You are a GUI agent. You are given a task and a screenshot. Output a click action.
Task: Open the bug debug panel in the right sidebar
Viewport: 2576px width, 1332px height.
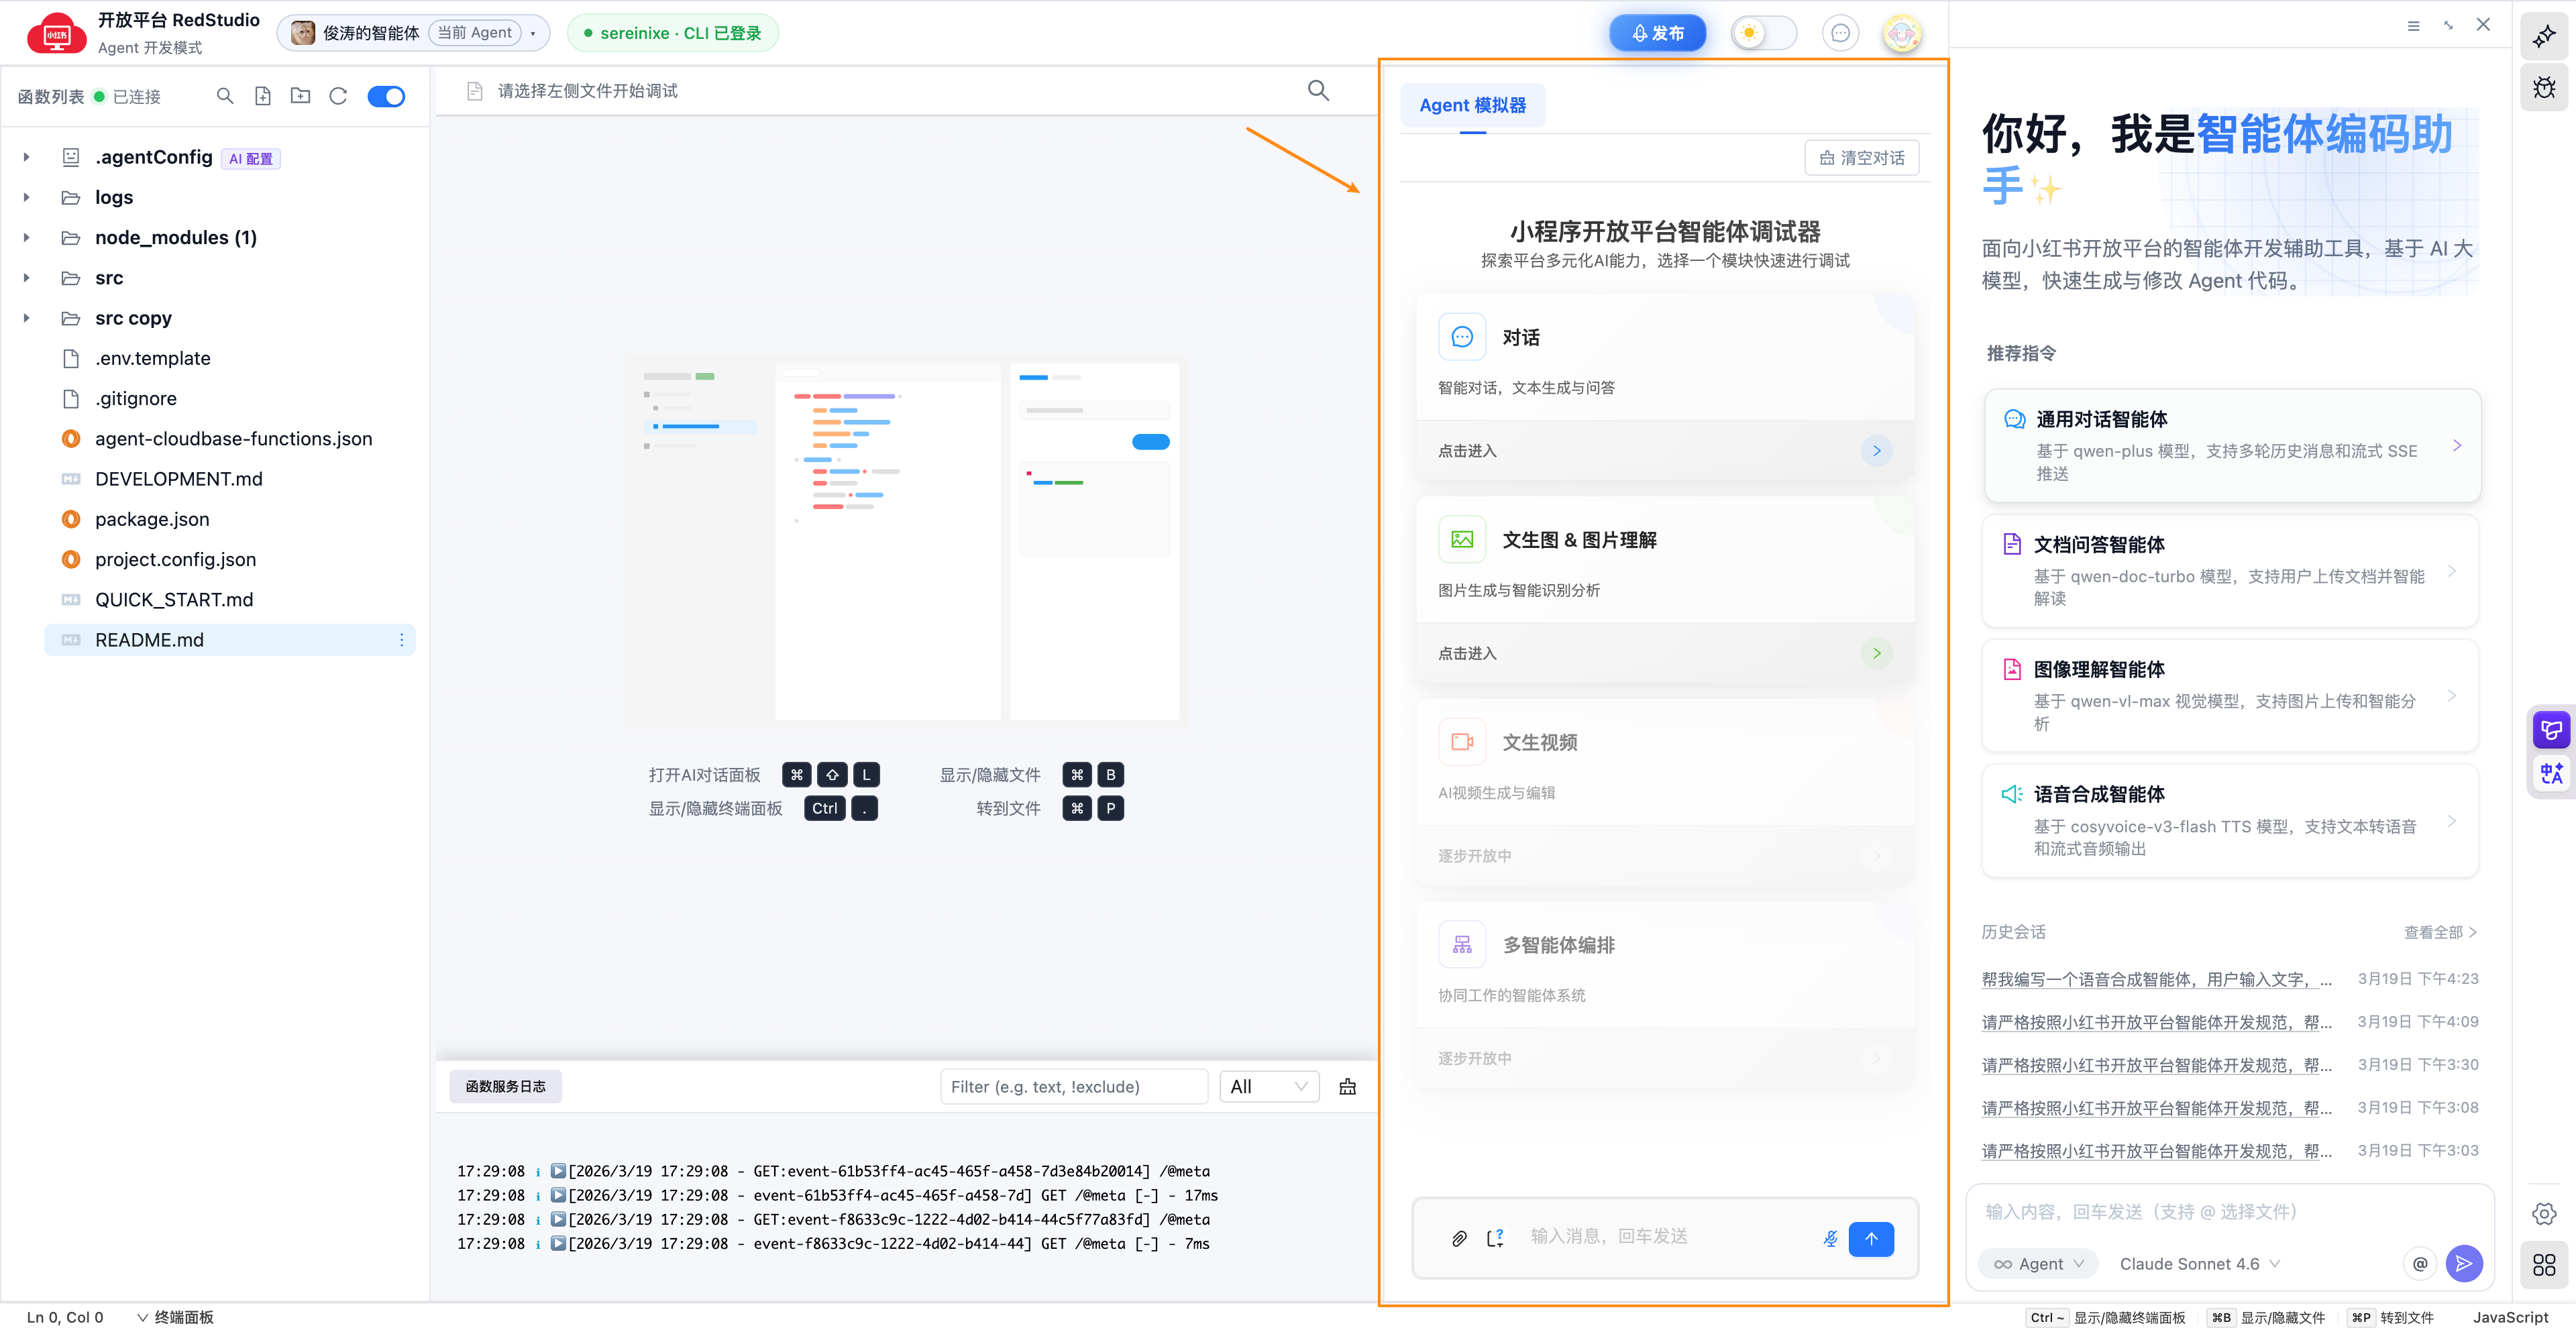(x=2544, y=88)
